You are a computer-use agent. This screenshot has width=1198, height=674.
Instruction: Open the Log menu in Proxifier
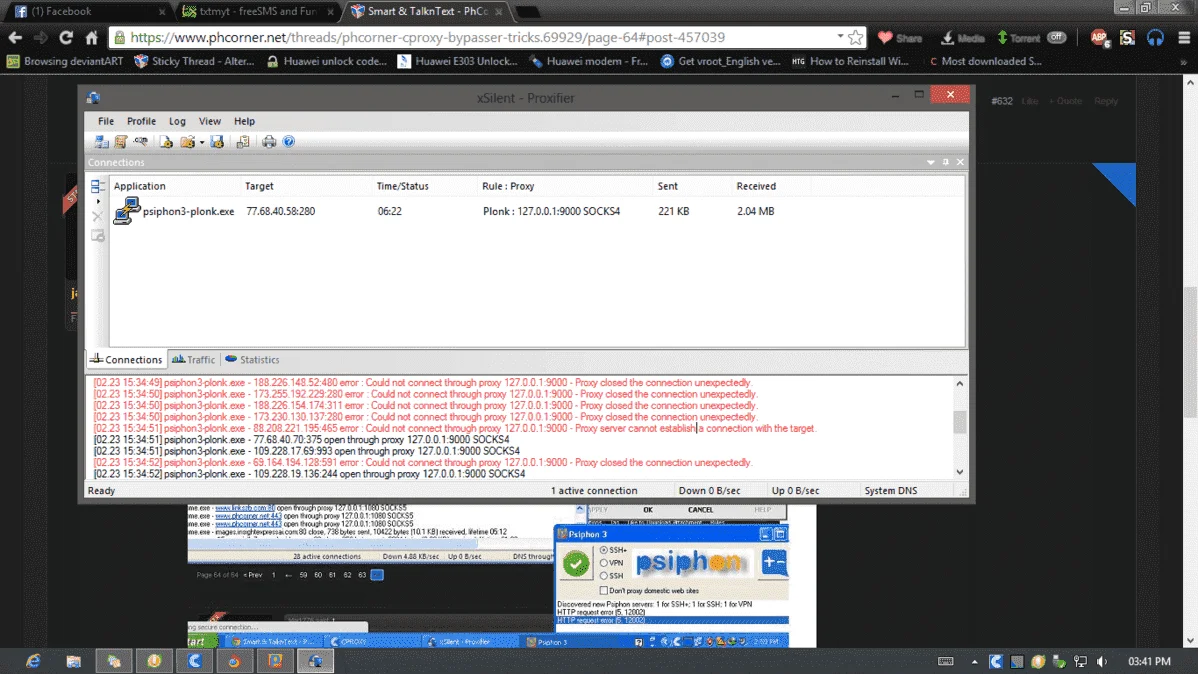pos(177,122)
